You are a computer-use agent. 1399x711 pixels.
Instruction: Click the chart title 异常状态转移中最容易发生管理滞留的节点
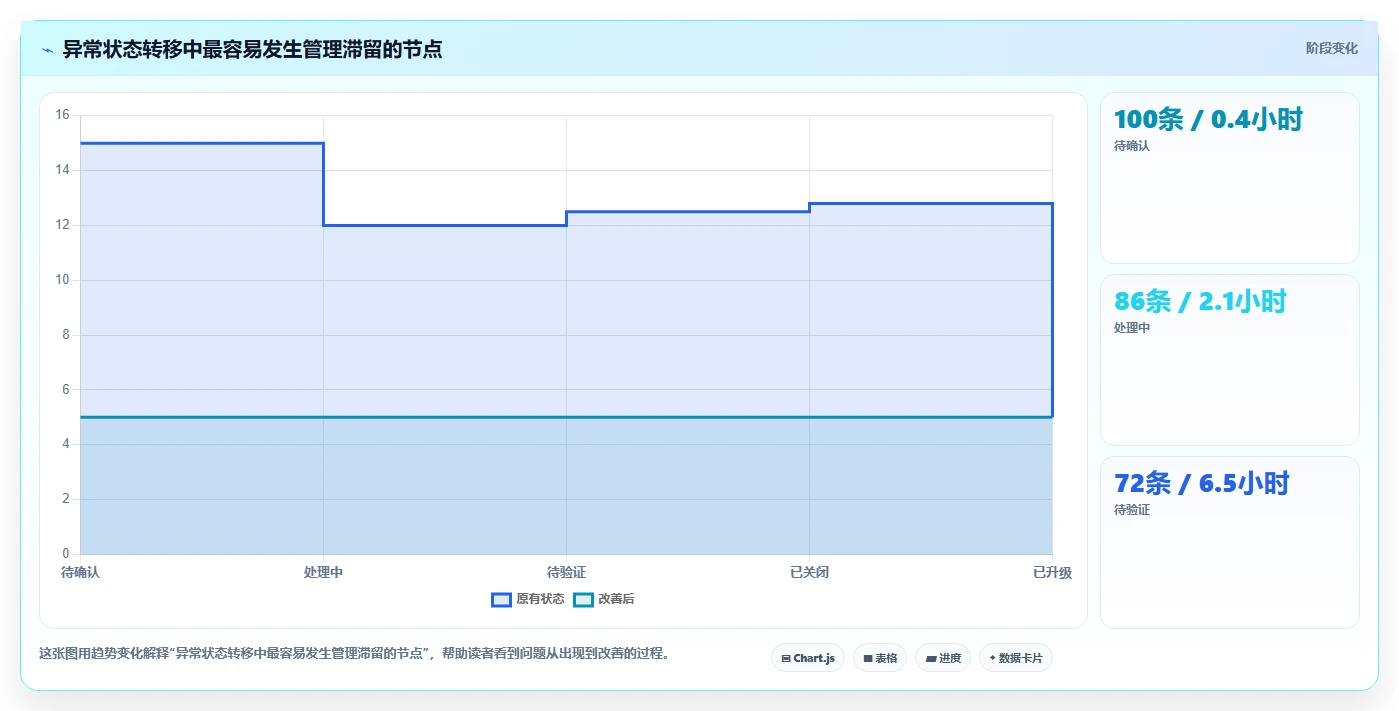pyautogui.click(x=252, y=49)
